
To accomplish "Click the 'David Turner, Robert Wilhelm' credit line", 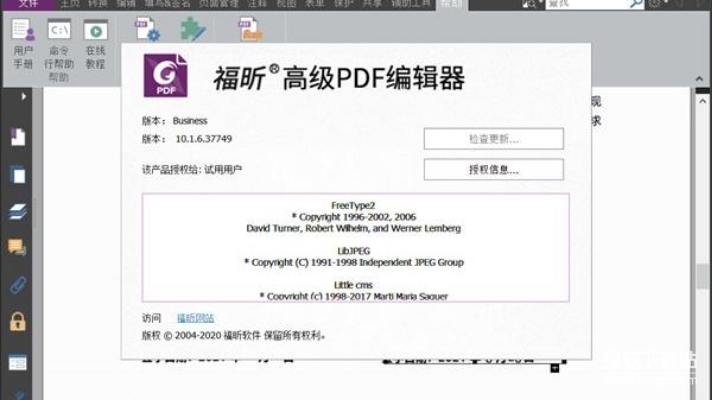I will [353, 228].
